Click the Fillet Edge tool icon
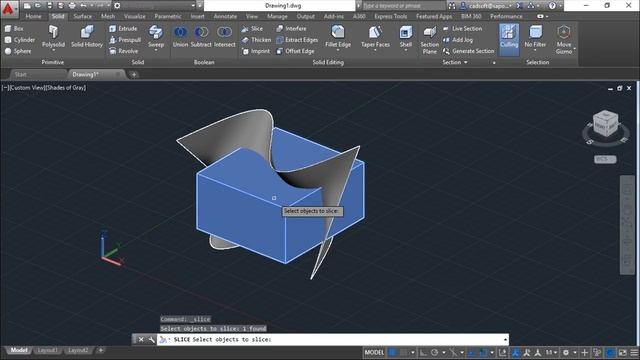640x360 pixels. [338, 32]
